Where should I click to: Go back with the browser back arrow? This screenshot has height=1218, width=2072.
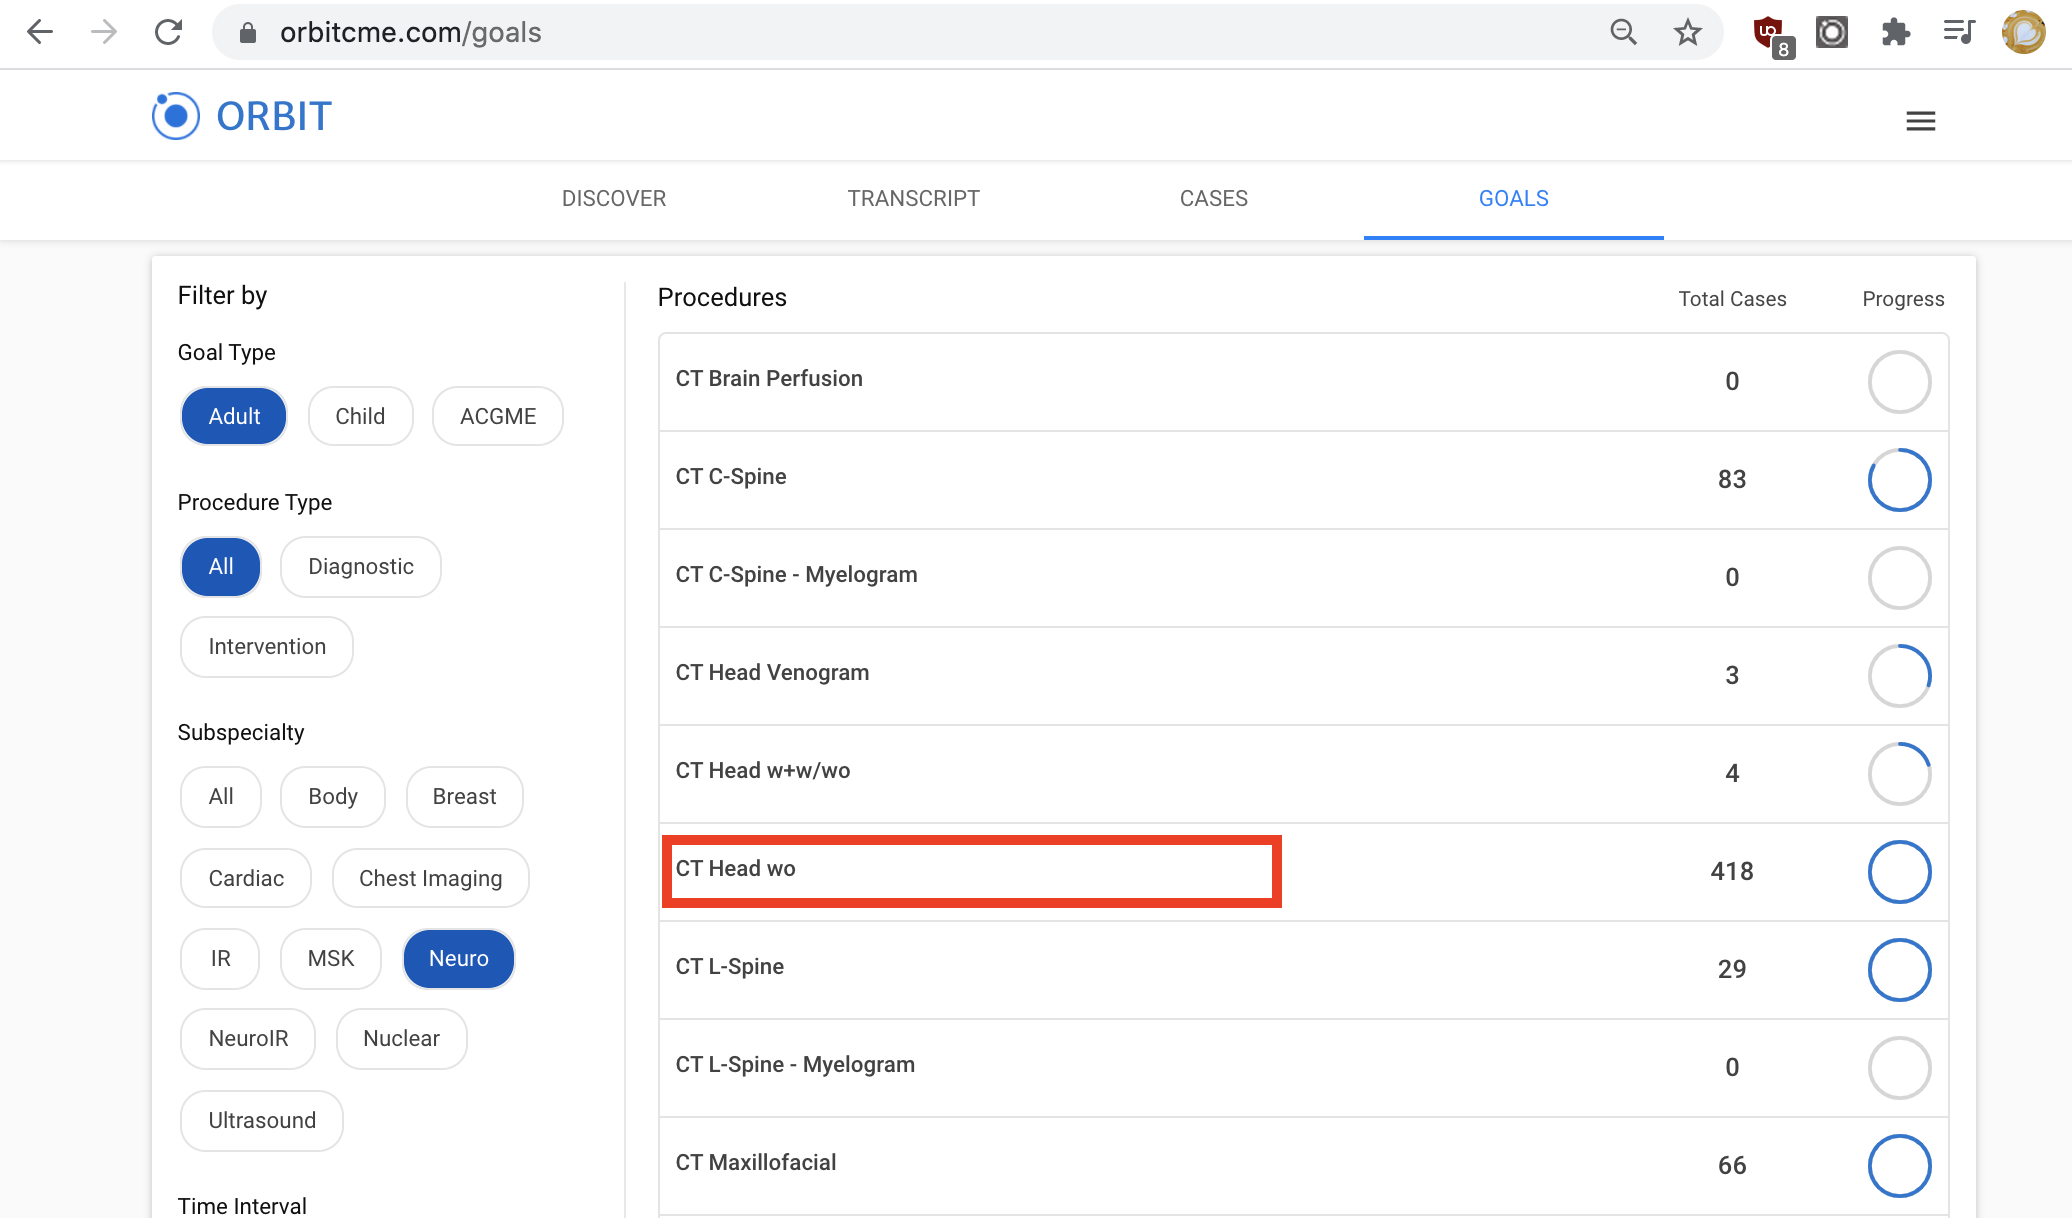[x=40, y=32]
